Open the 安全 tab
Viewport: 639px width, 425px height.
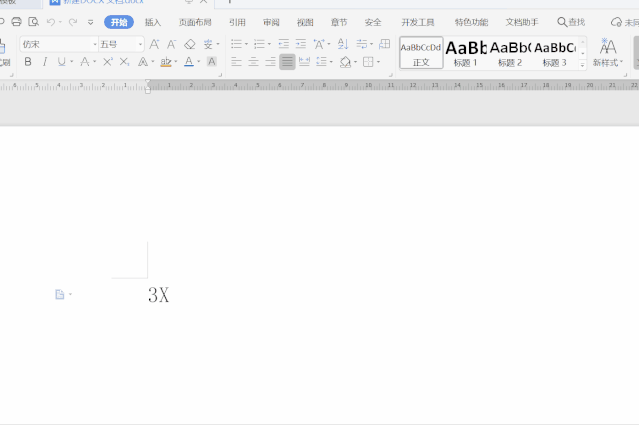(x=373, y=22)
